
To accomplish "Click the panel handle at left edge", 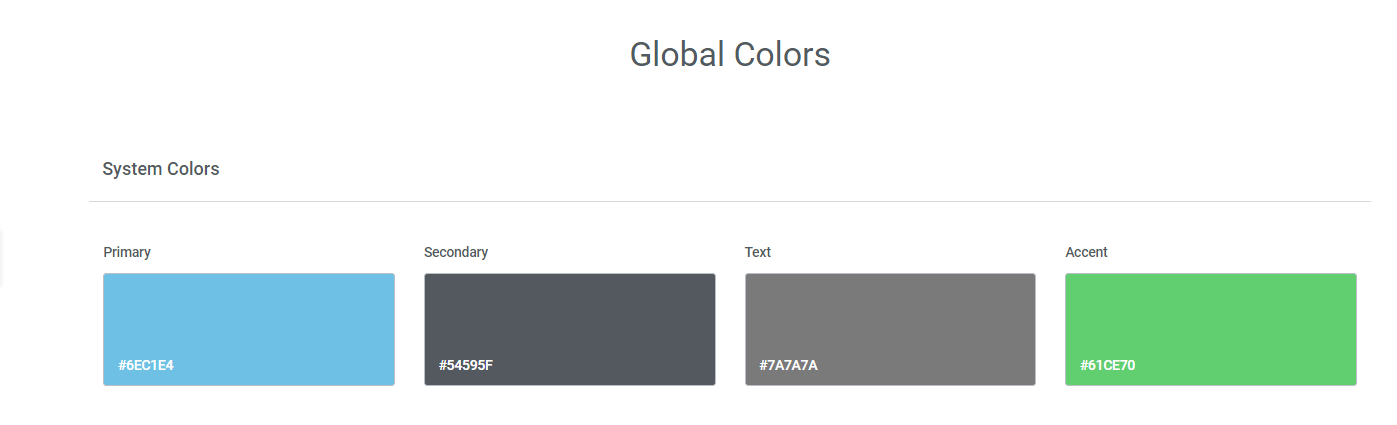I will [2, 257].
